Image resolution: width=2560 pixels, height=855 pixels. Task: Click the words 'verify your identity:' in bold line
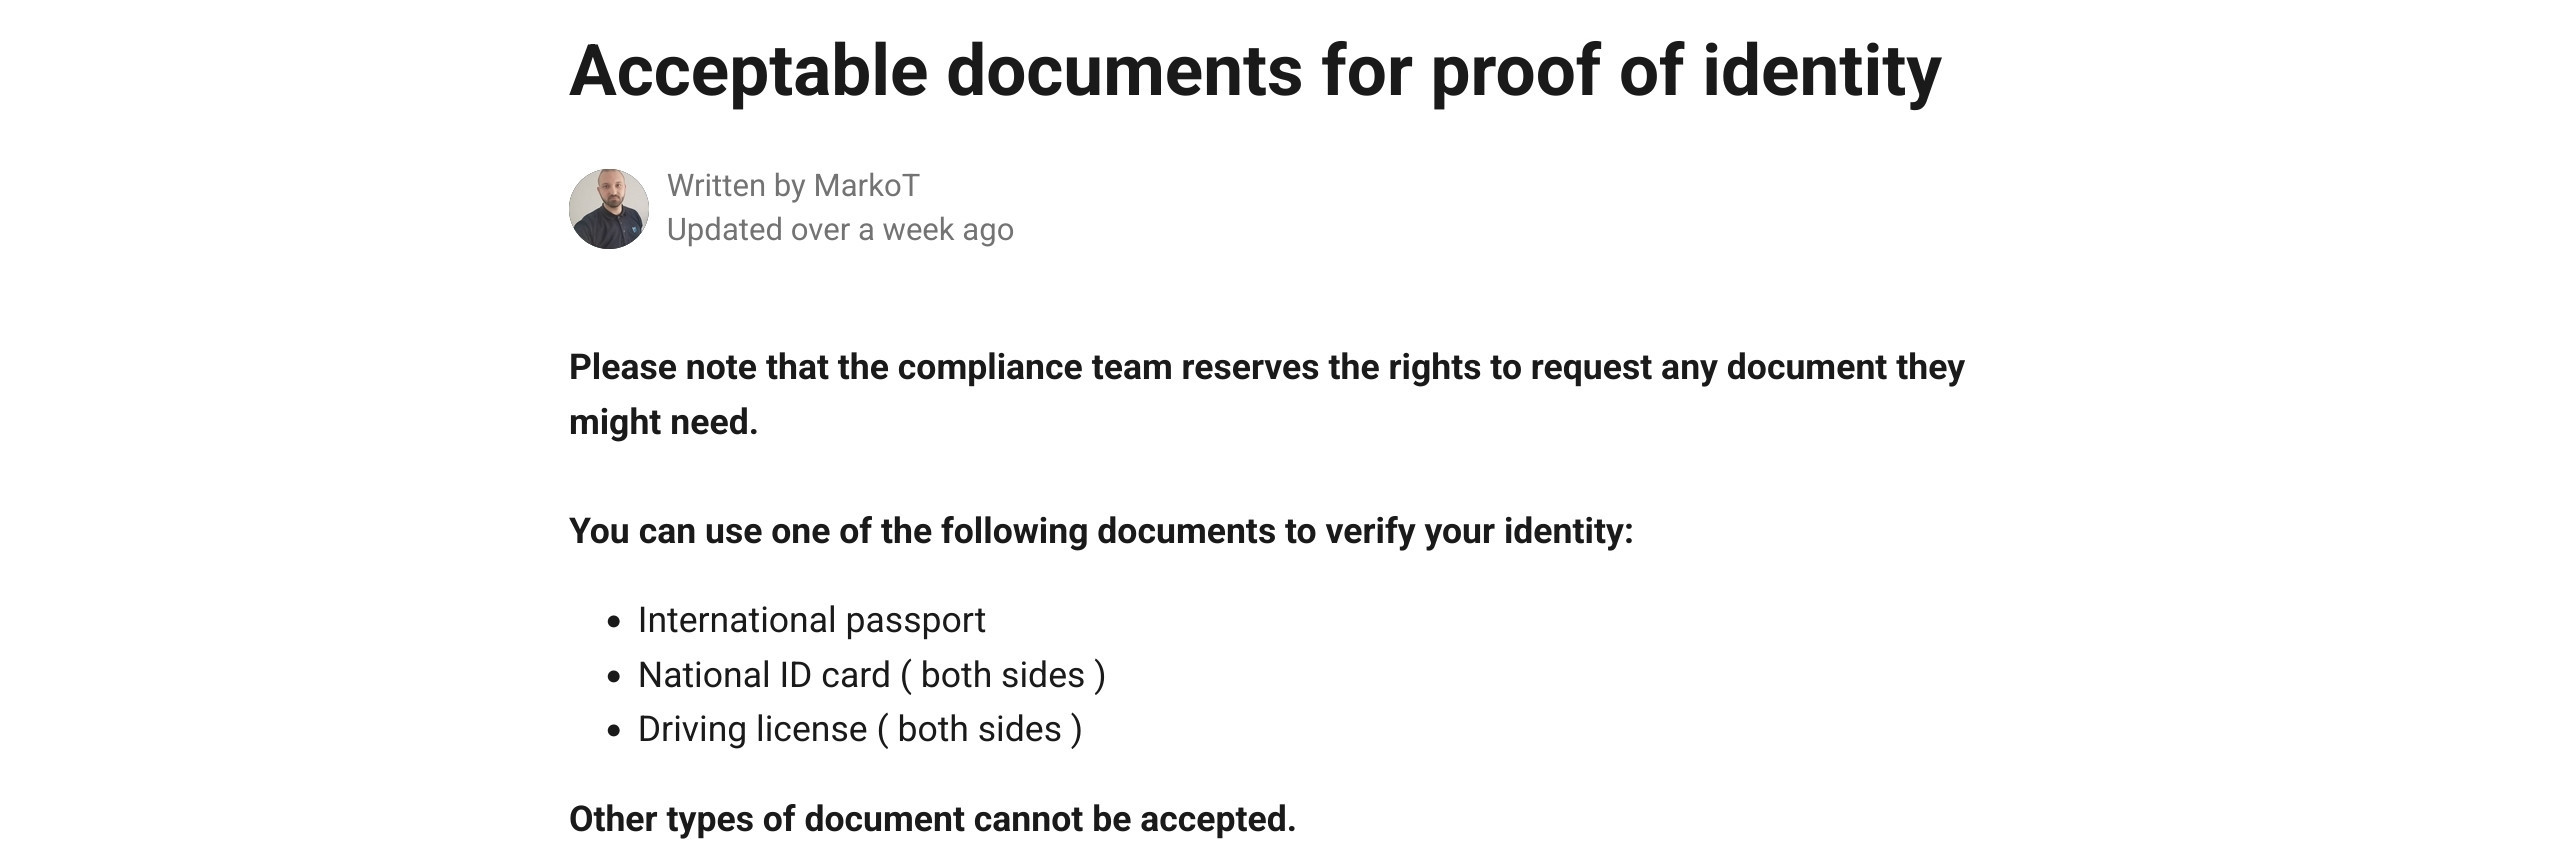click(x=1479, y=531)
